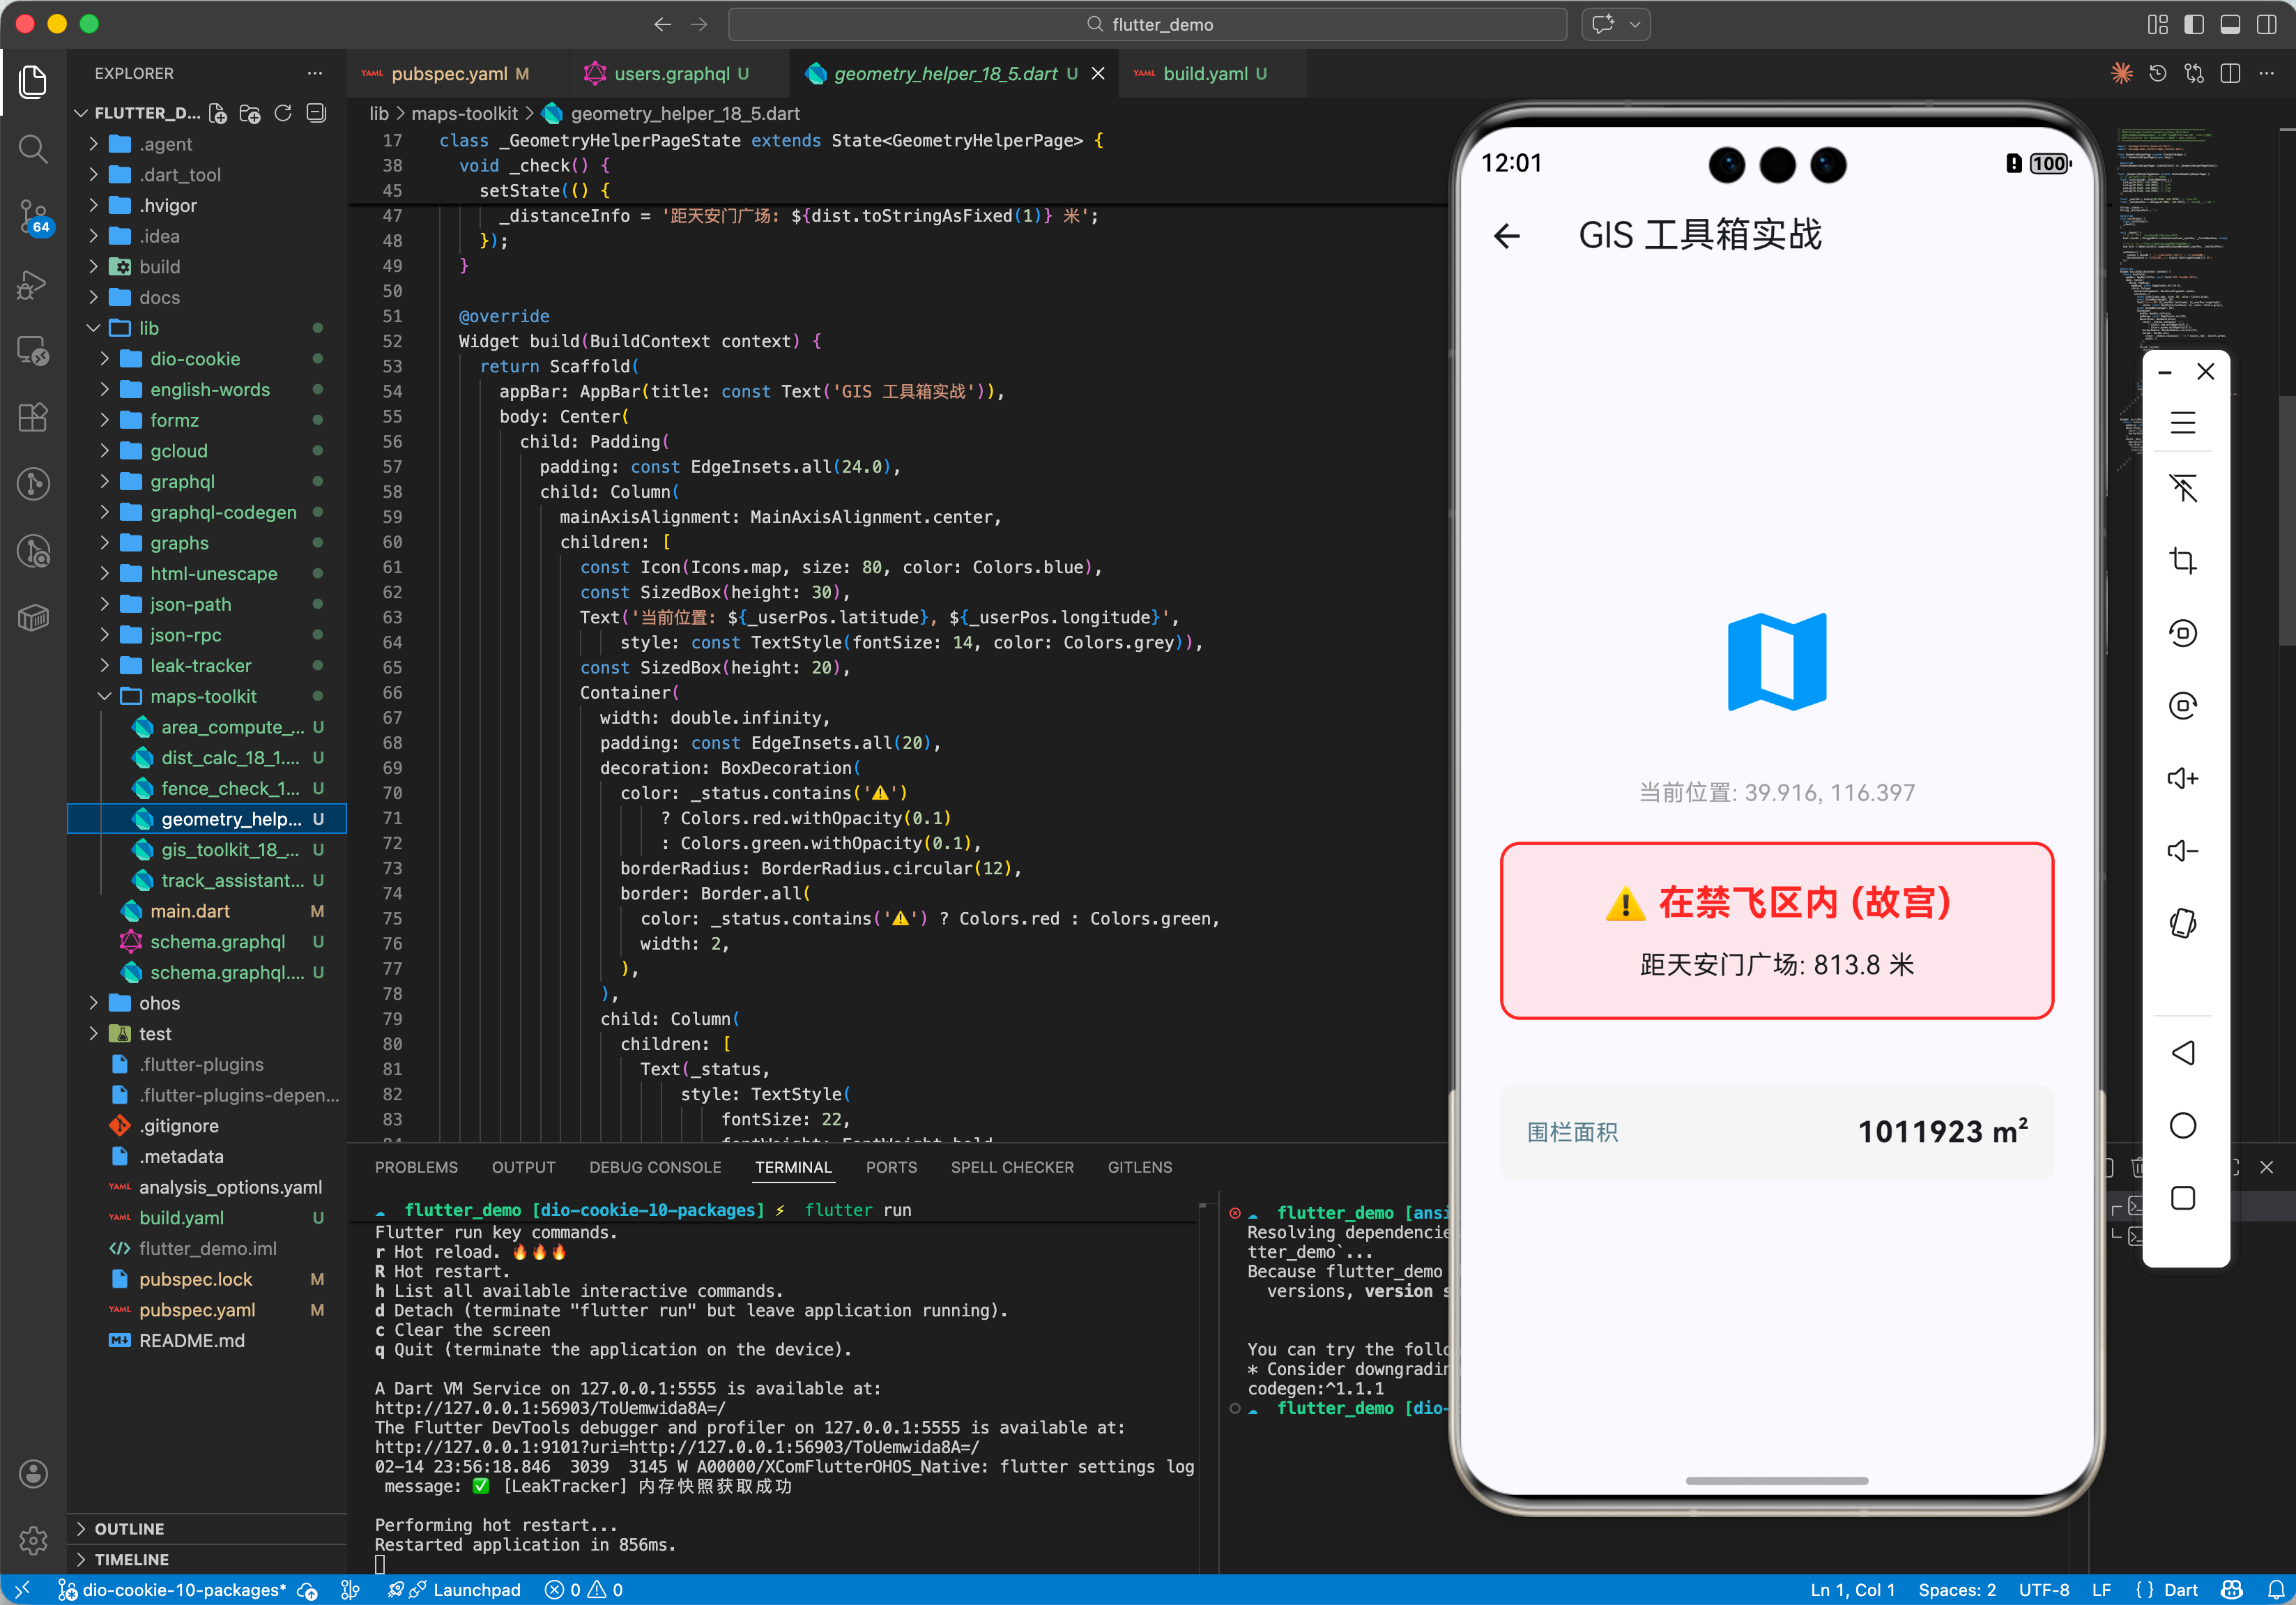Click the Run and Debug icon

pos(33,284)
